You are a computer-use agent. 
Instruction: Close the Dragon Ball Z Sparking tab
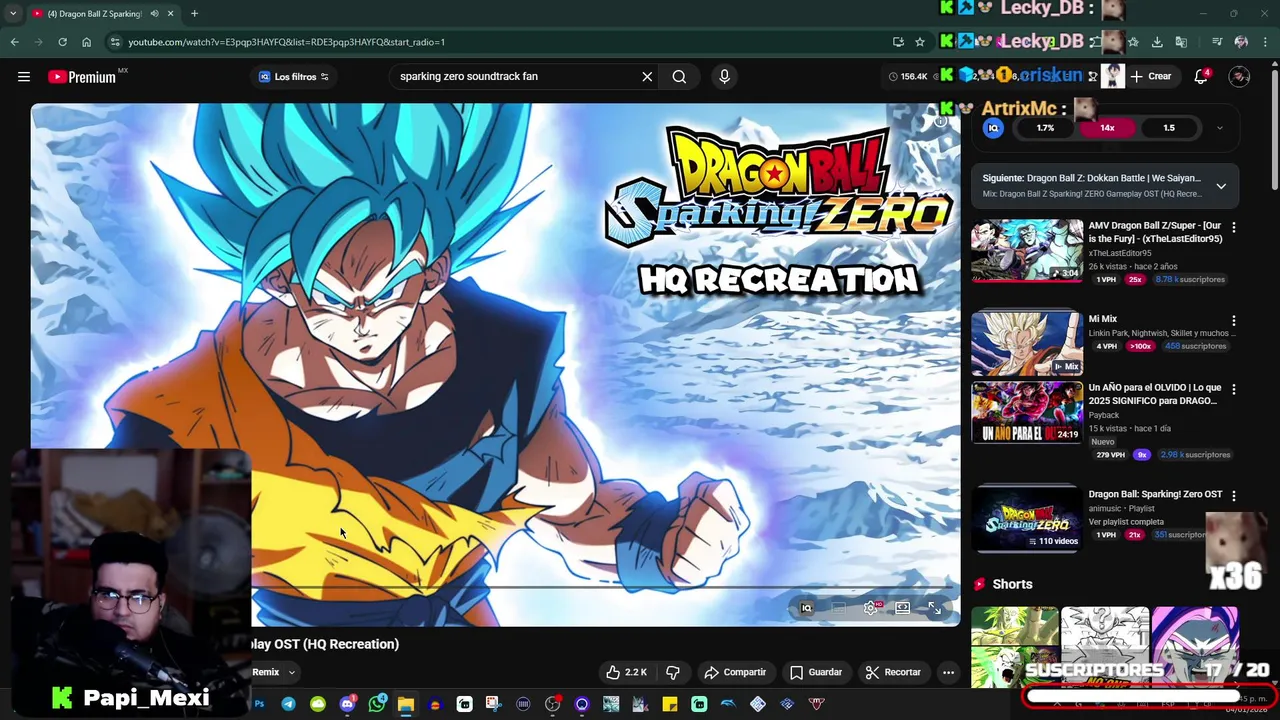click(170, 13)
